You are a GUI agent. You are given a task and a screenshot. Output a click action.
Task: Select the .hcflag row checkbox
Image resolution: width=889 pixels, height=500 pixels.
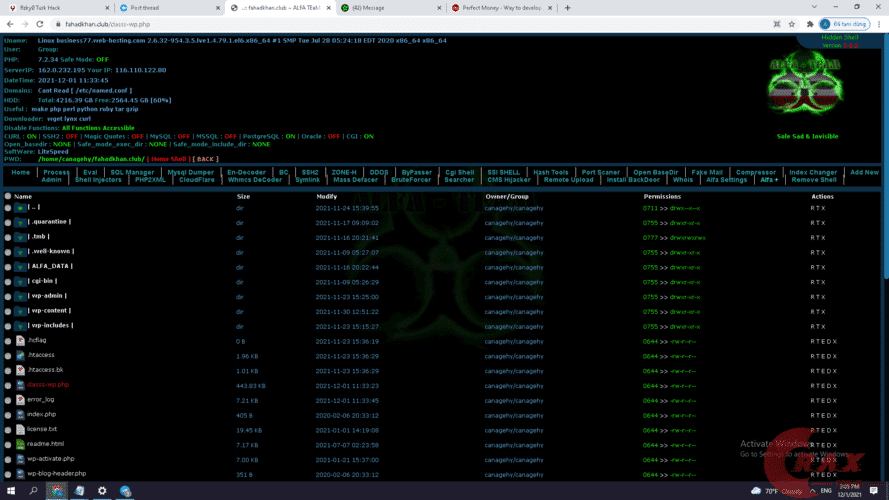click(x=8, y=341)
